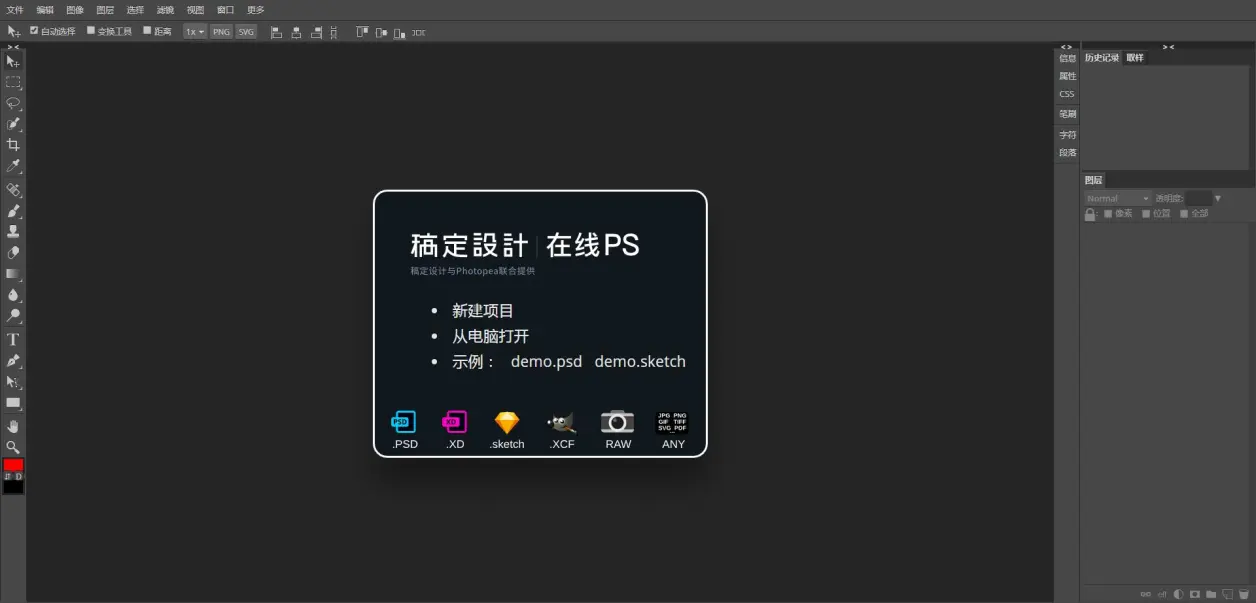1256x603 pixels.
Task: Collapse the right panel with >< arrows
Action: pos(1168,46)
